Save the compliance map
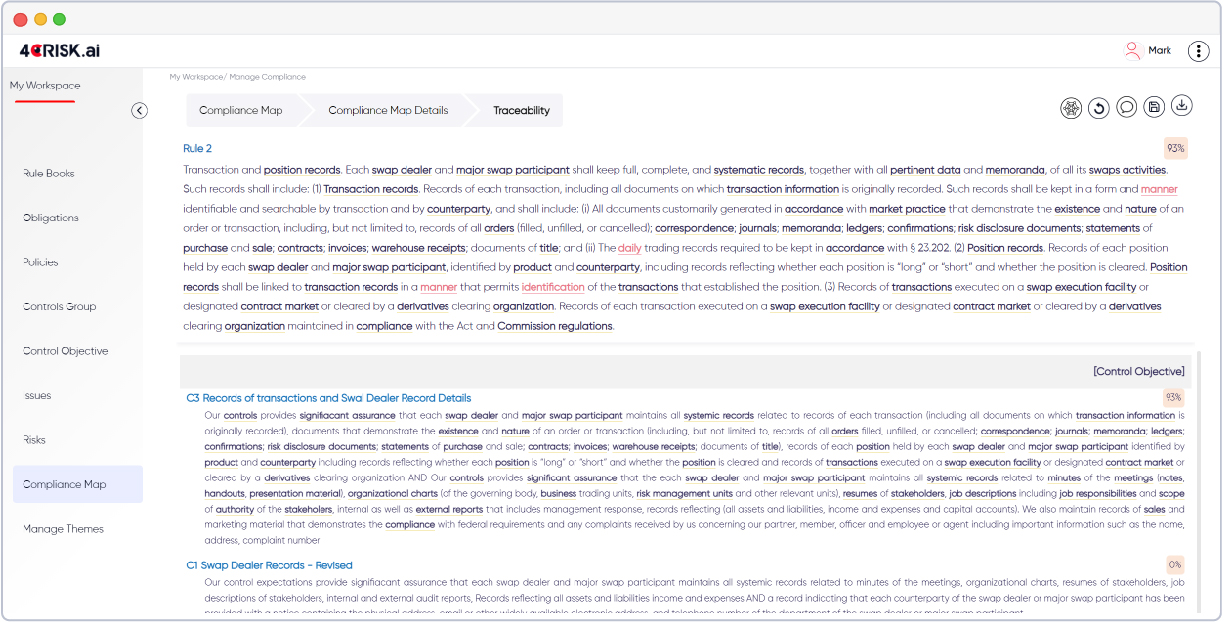The image size is (1224, 622). [x=1153, y=107]
